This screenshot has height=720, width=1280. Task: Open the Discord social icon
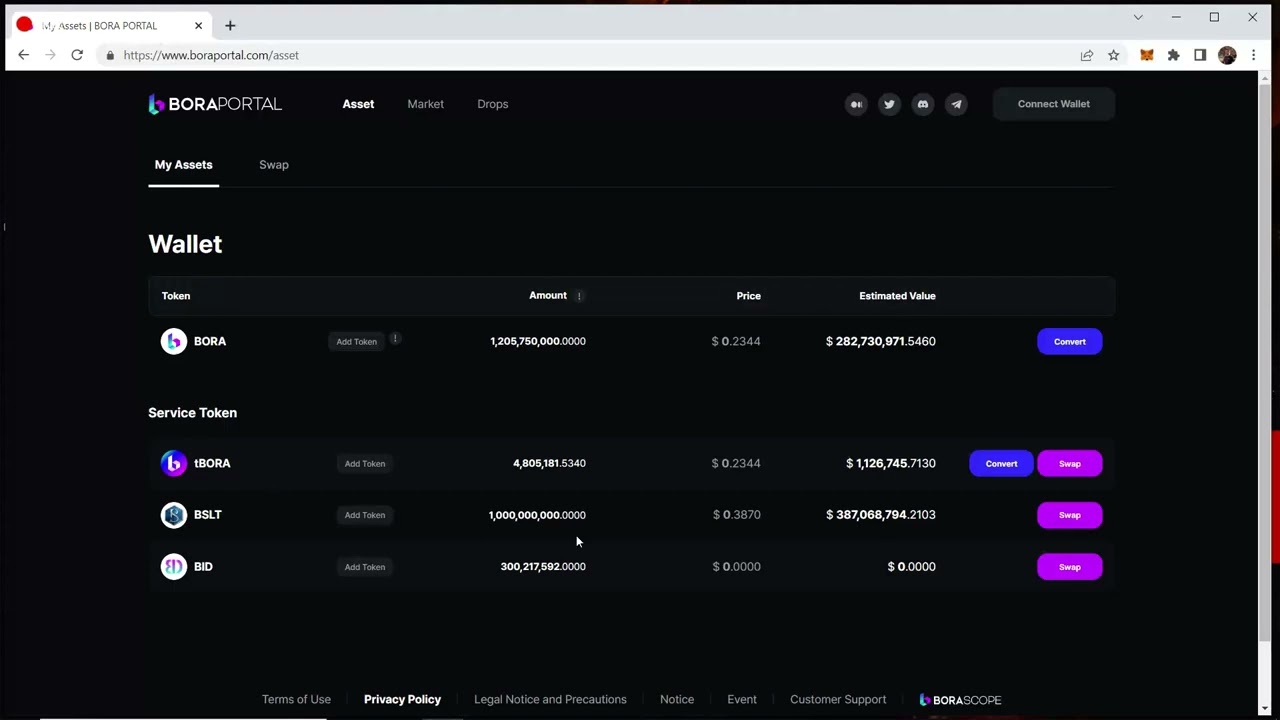tap(923, 104)
